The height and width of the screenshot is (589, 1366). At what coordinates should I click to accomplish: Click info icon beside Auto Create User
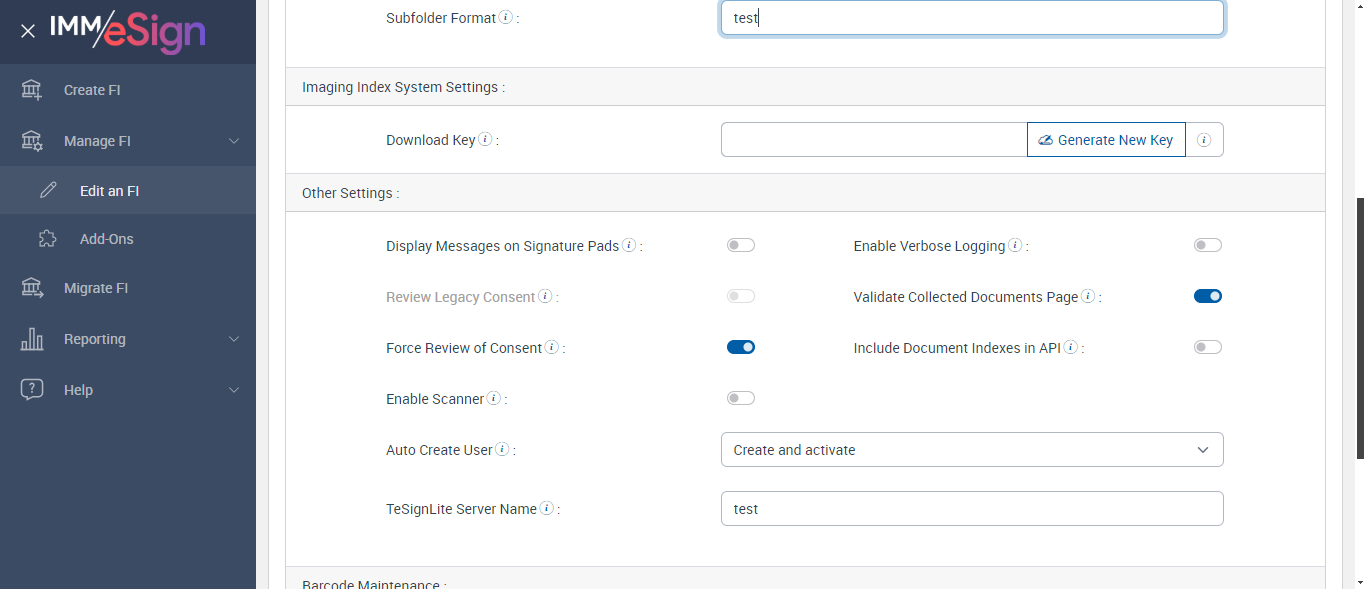502,449
